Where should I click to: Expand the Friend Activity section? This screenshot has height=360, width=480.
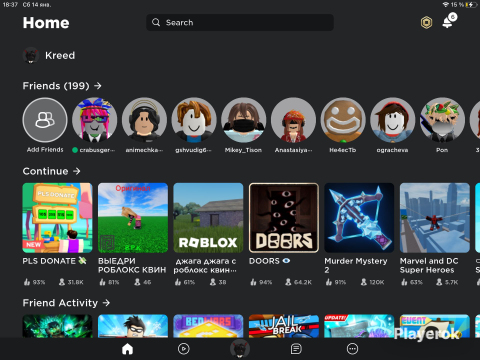coord(66,303)
